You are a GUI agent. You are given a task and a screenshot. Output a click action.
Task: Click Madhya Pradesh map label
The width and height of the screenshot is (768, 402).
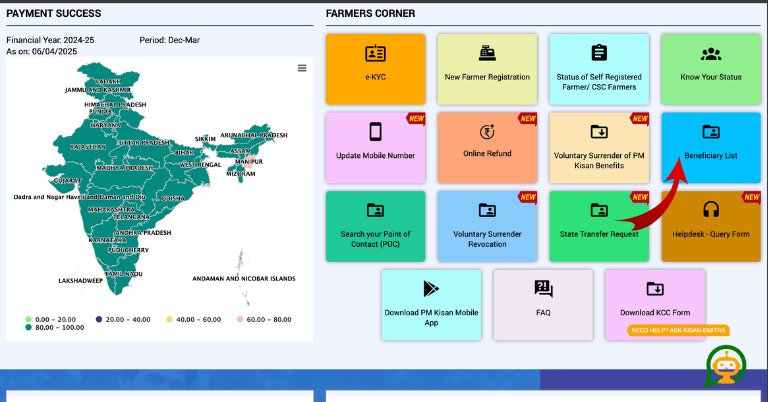pyautogui.click(x=125, y=168)
